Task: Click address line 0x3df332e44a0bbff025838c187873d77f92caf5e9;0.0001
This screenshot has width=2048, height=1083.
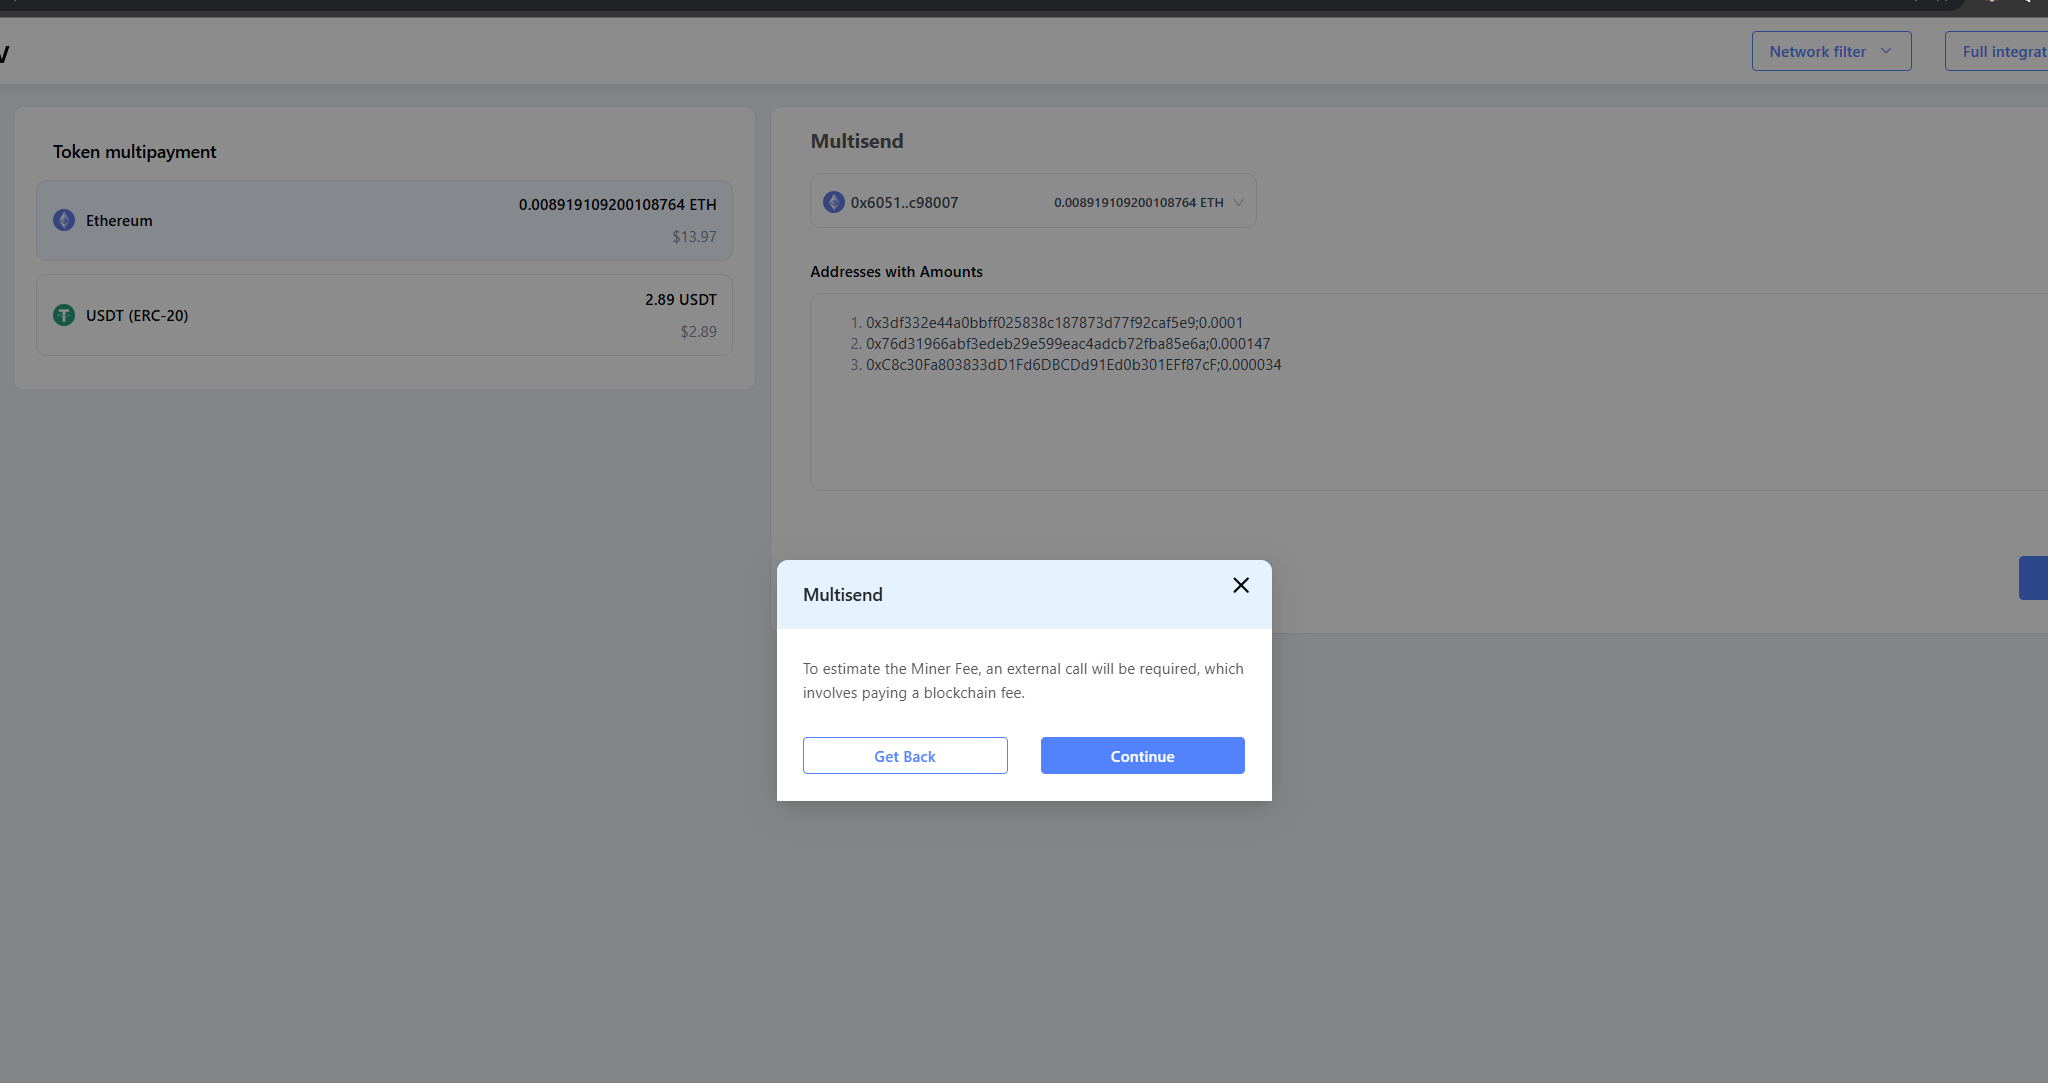Action: pyautogui.click(x=1054, y=322)
